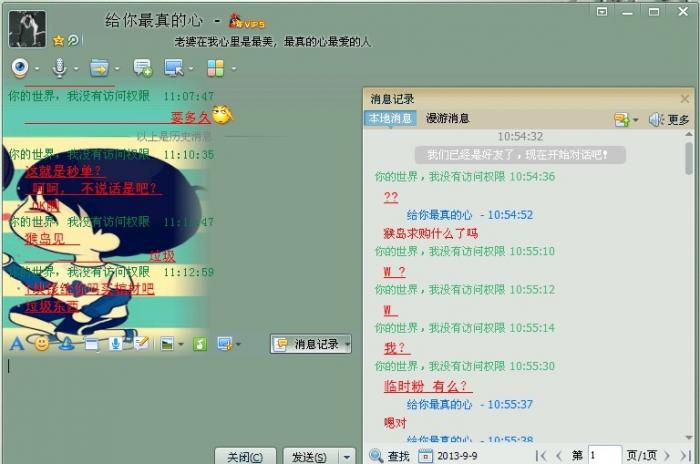The height and width of the screenshot is (464, 700).
Task: Open the star level icon under name
Action: pyautogui.click(x=58, y=41)
